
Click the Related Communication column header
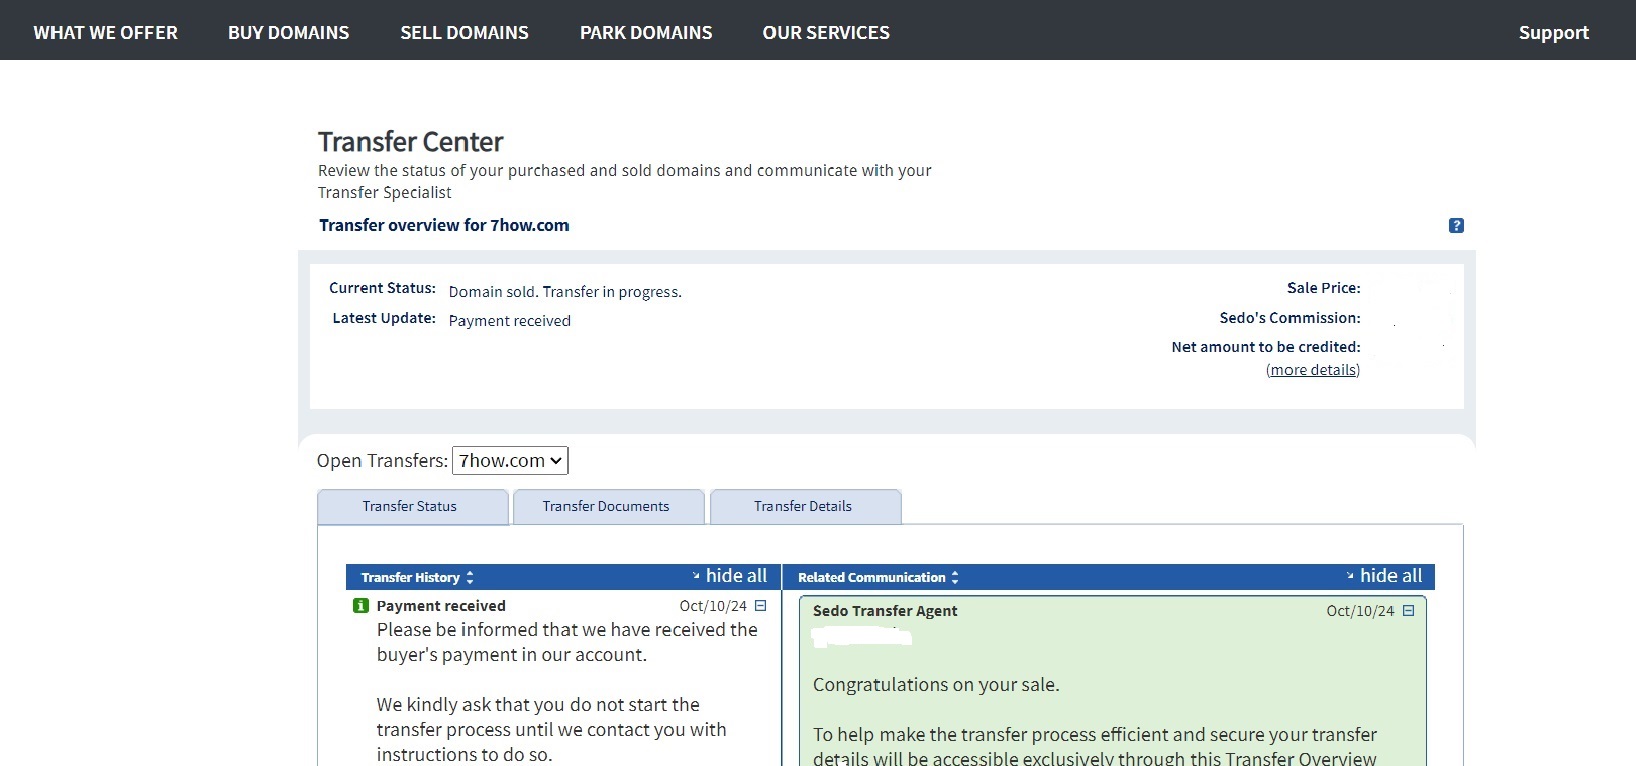[x=871, y=578]
